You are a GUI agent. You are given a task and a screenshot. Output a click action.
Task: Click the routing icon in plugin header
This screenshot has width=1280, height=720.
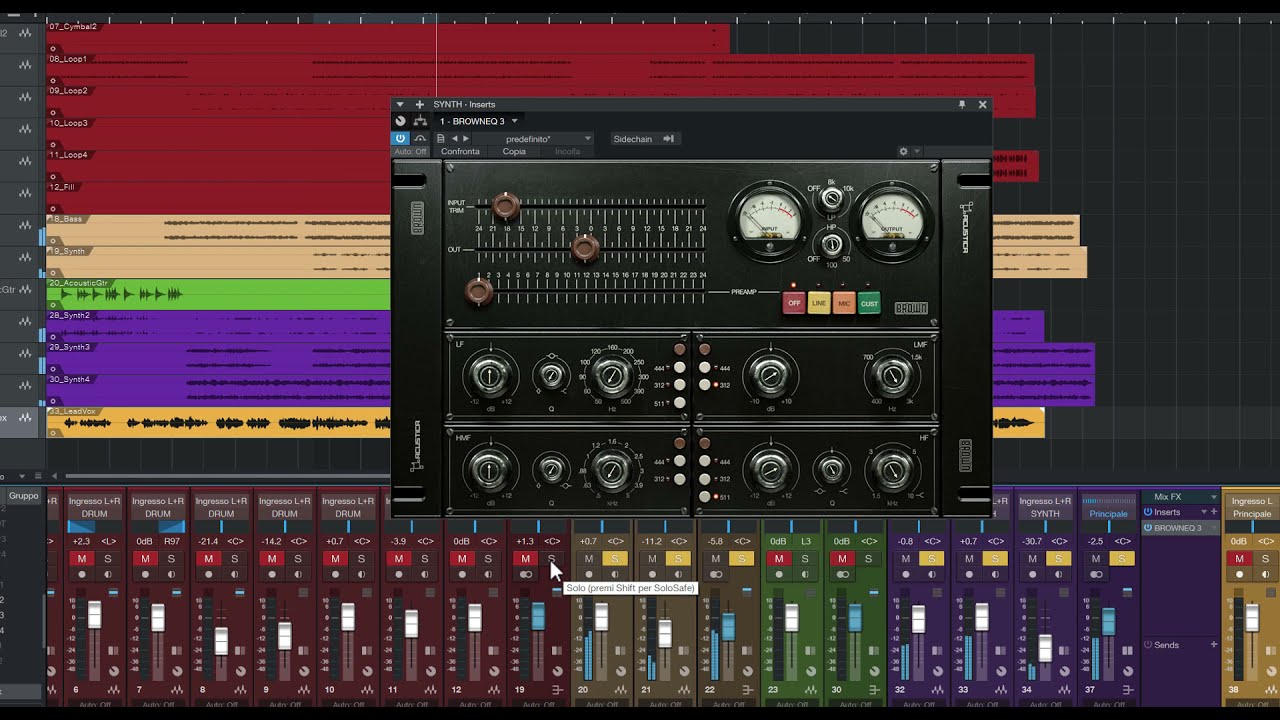click(x=420, y=121)
